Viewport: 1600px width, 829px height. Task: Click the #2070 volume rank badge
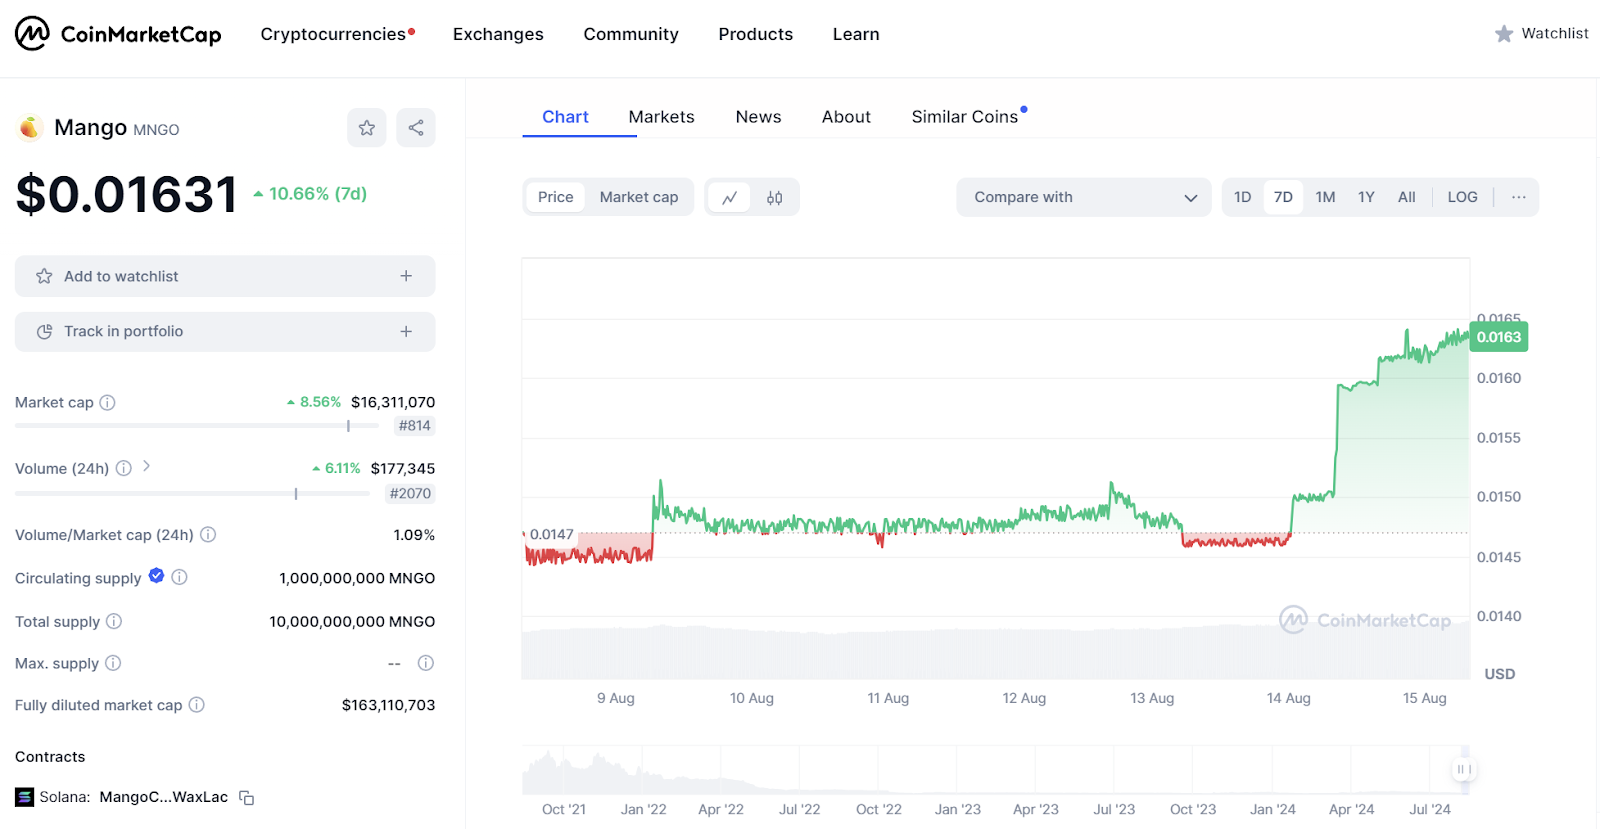coord(410,494)
